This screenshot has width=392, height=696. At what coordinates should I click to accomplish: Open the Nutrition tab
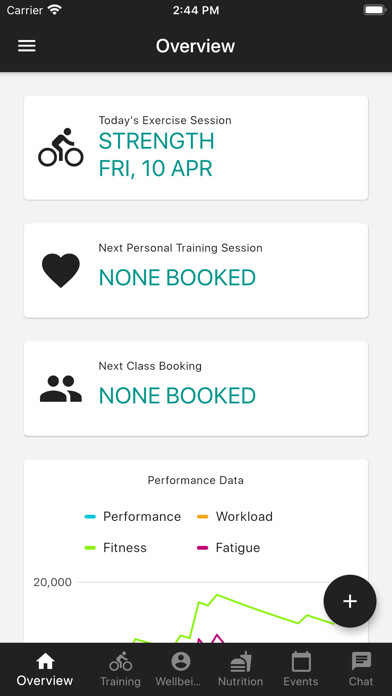[240, 669]
